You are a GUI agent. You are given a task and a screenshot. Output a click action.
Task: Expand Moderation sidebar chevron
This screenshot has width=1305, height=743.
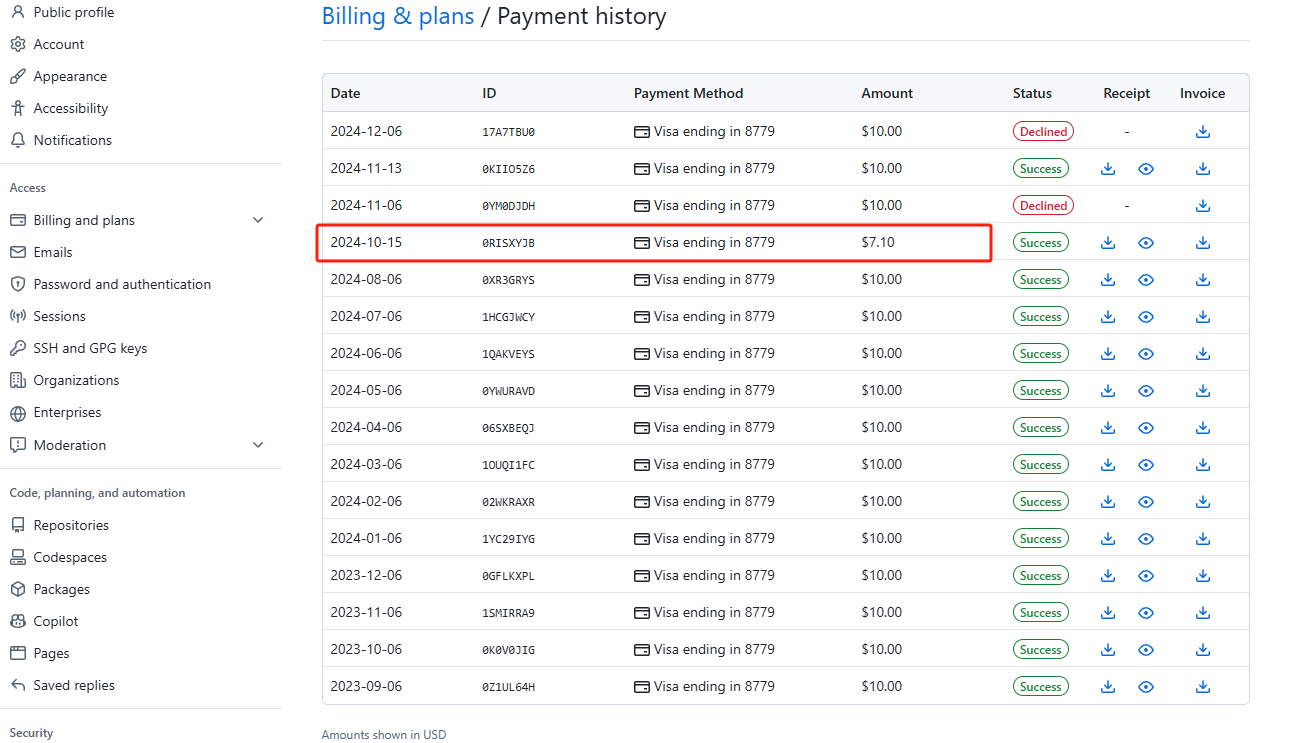pyautogui.click(x=258, y=445)
